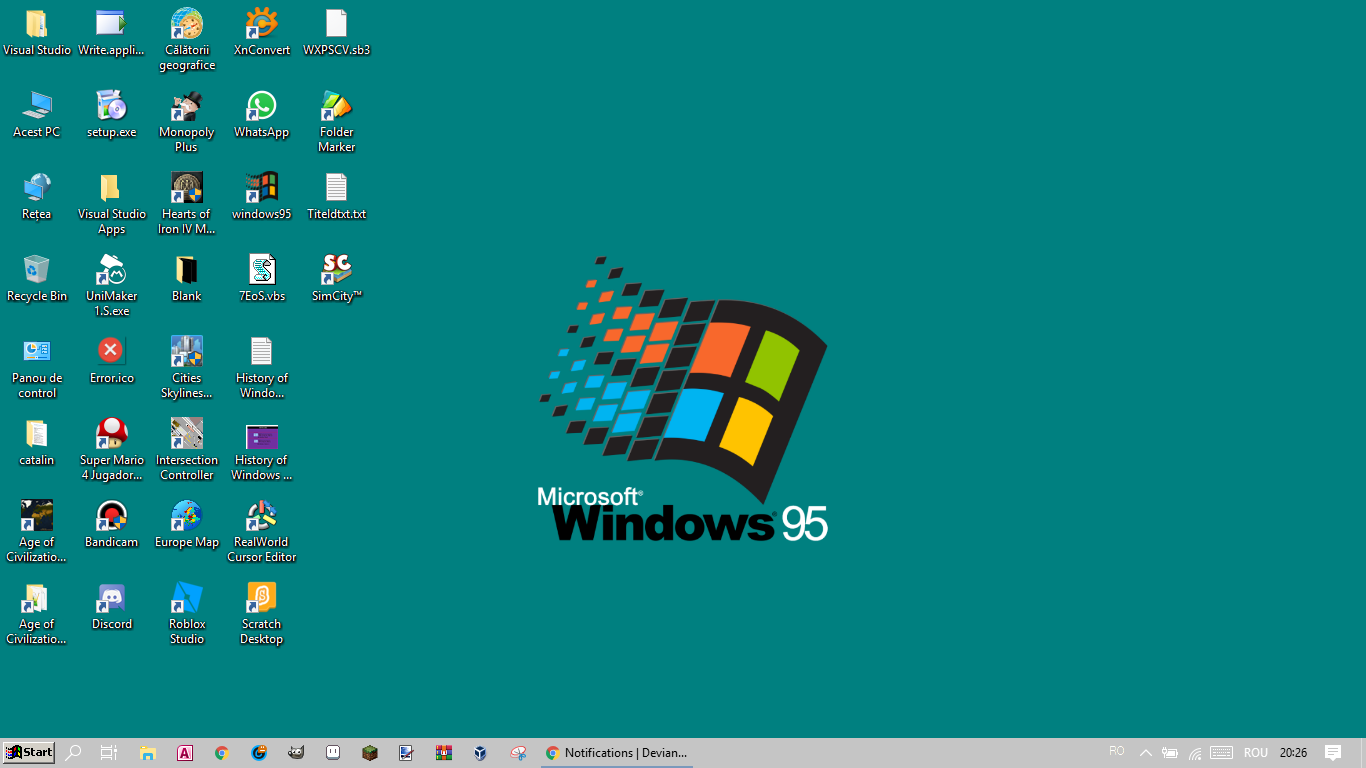The height and width of the screenshot is (768, 1366).
Task: Open Intersection Controller shortcut
Action: (187, 450)
